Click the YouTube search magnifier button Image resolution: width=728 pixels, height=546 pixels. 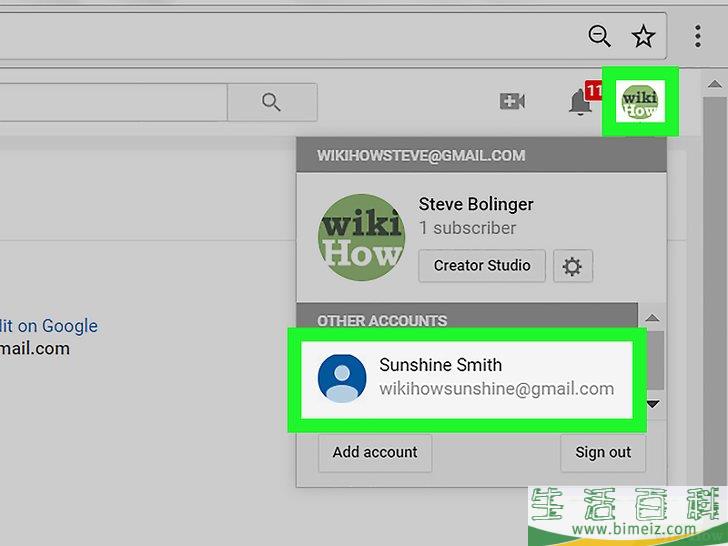272,102
